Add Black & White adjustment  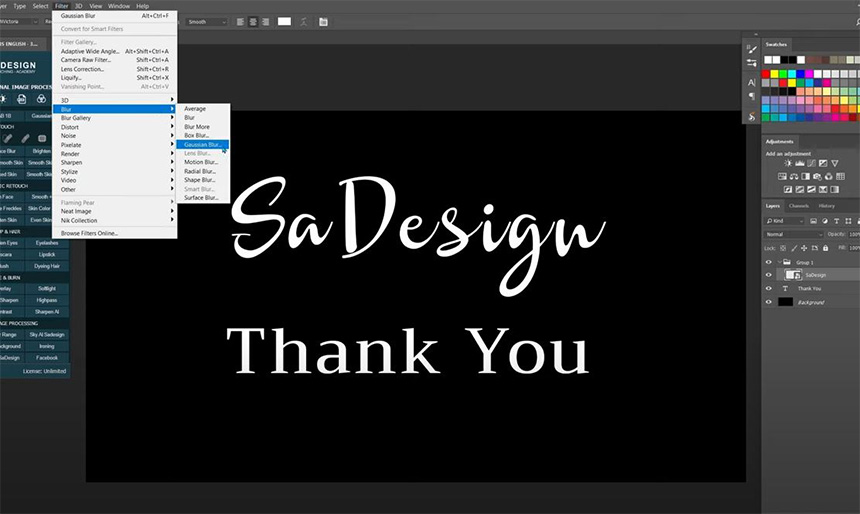click(x=805, y=177)
